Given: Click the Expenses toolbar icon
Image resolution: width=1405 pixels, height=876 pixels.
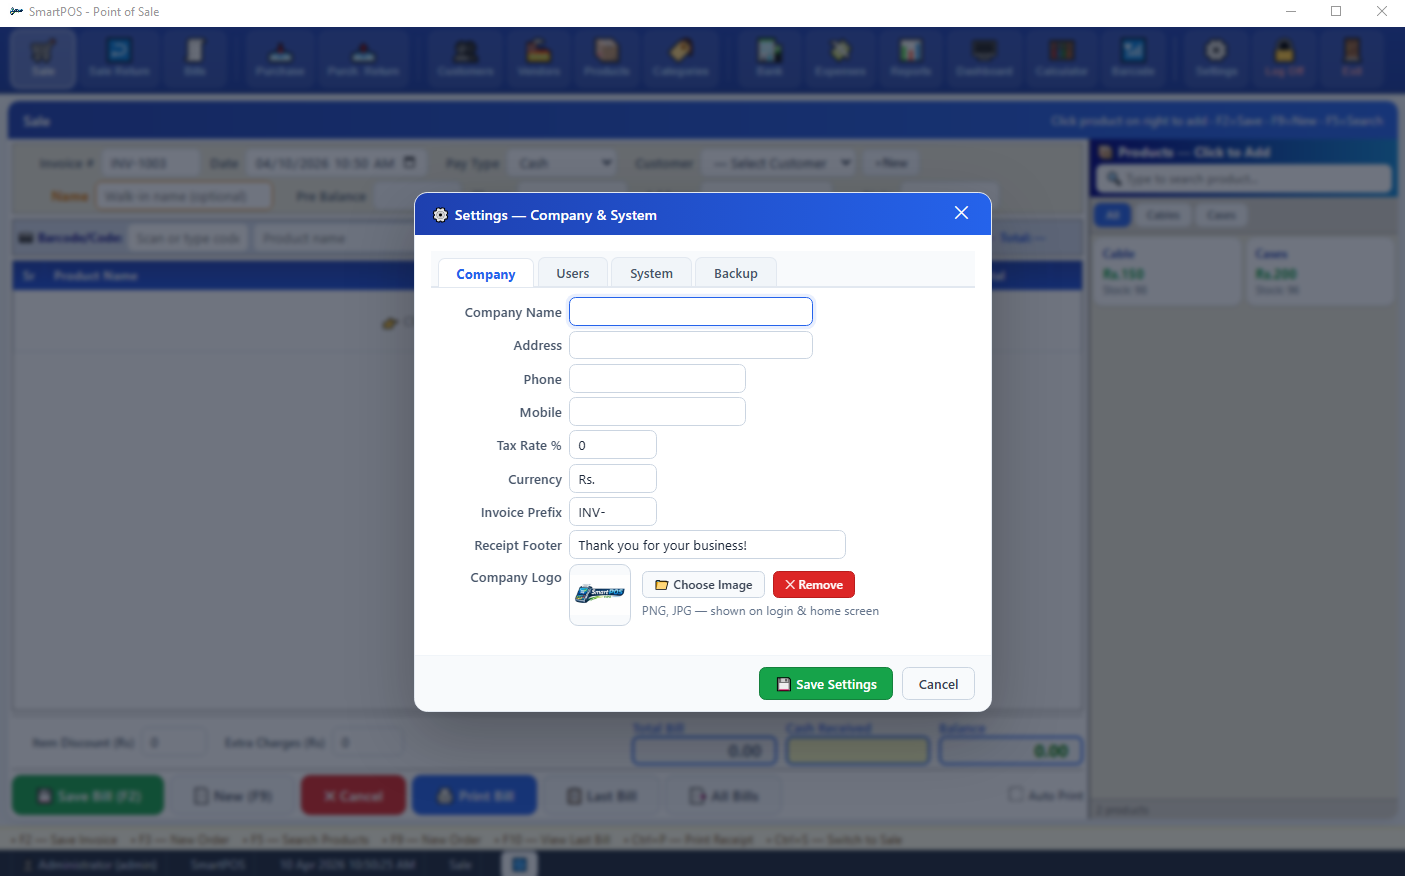Looking at the screenshot, I should (840, 58).
